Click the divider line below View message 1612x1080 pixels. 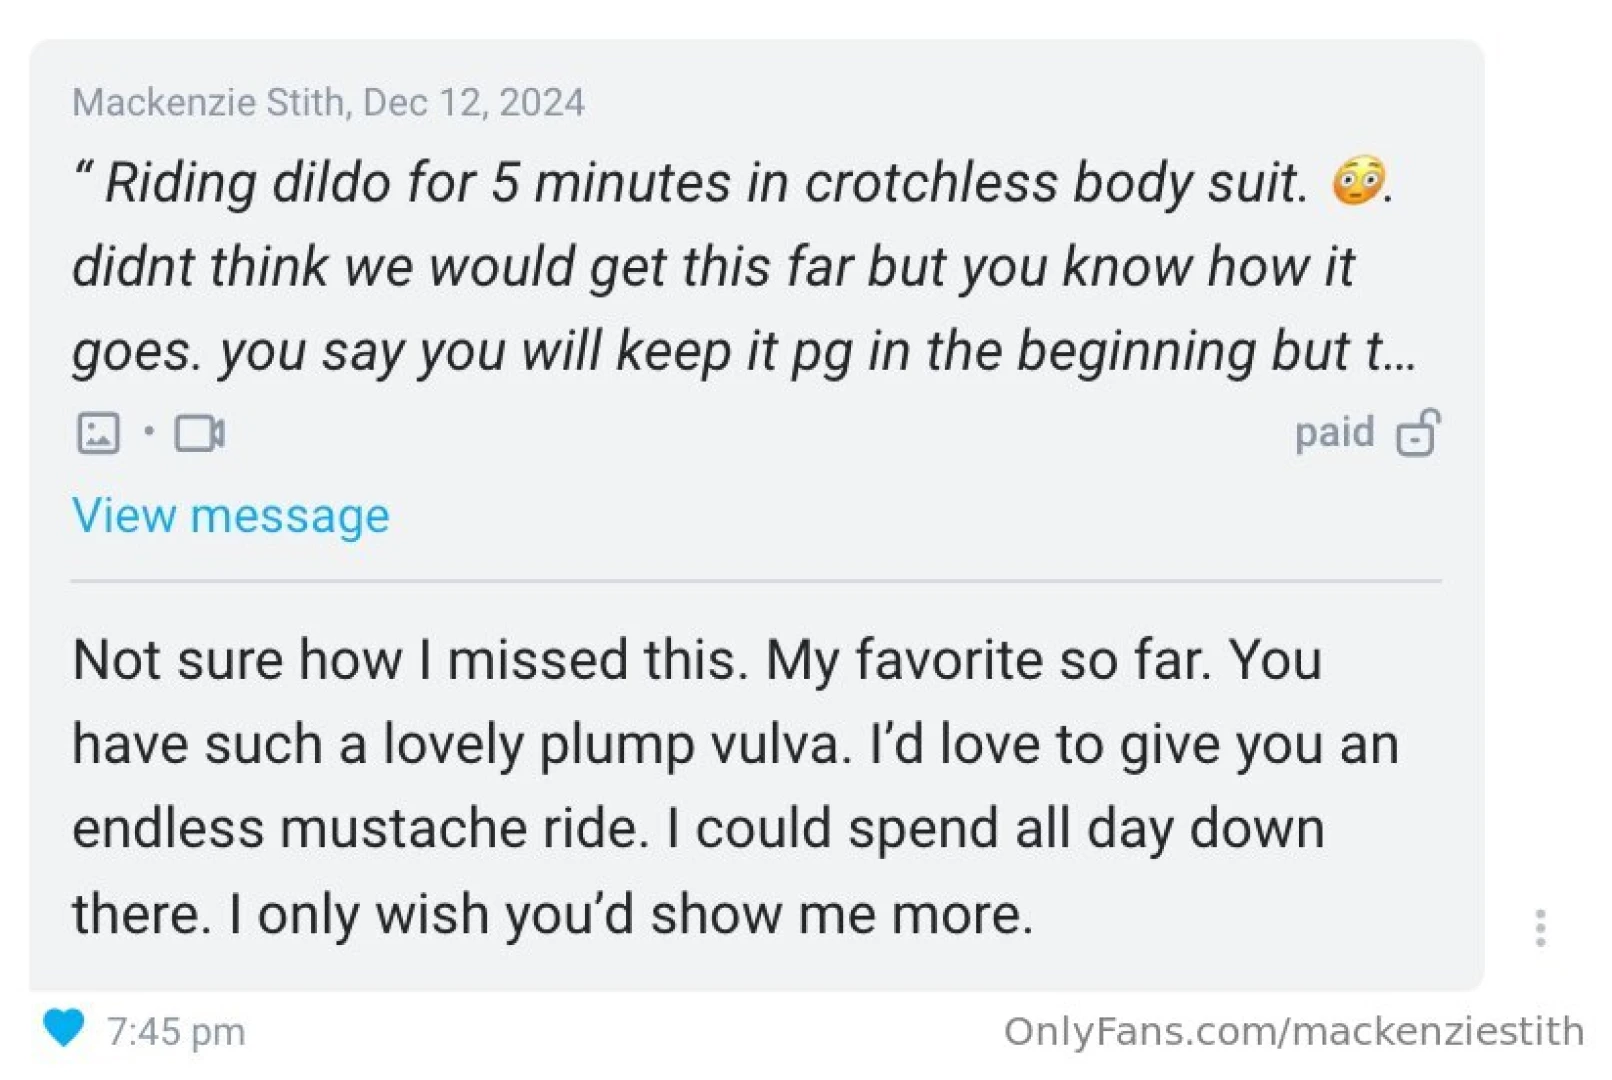[755, 580]
